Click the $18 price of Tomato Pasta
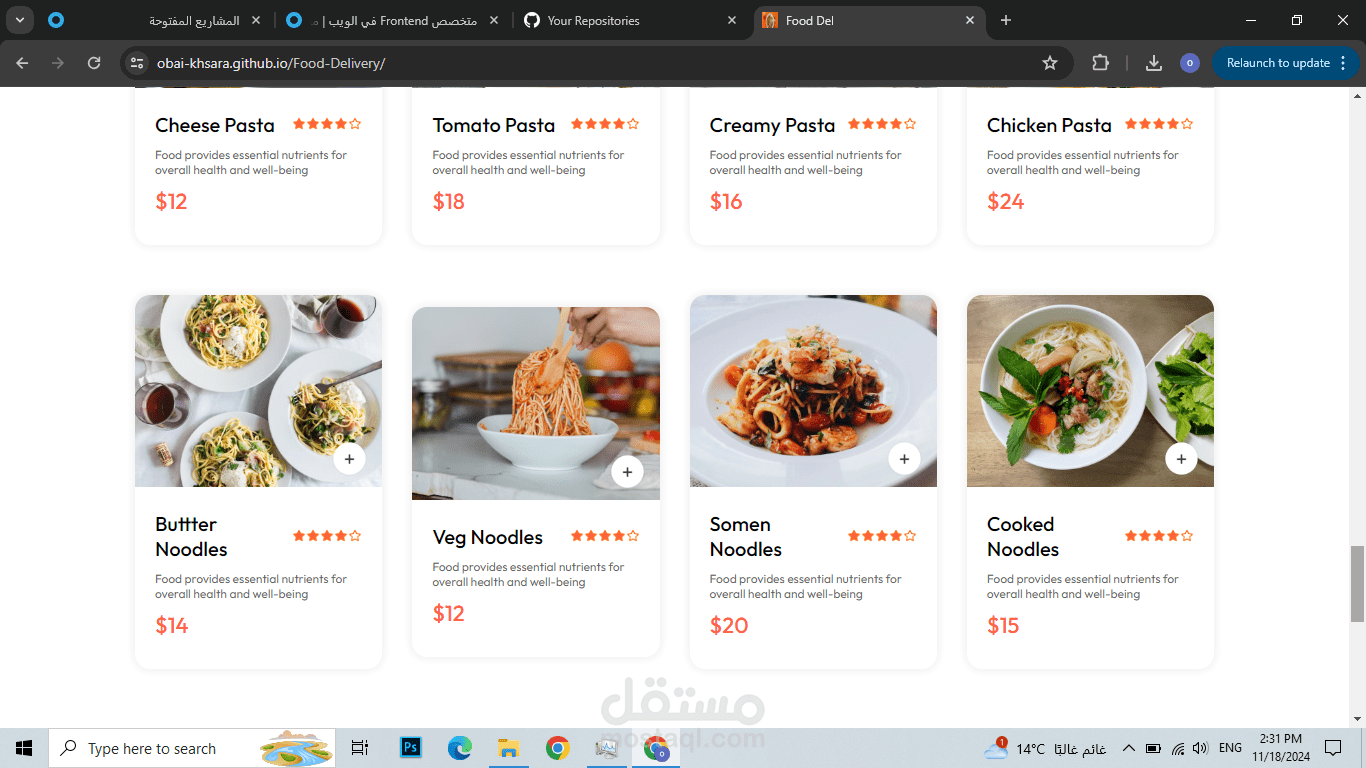 coord(449,201)
